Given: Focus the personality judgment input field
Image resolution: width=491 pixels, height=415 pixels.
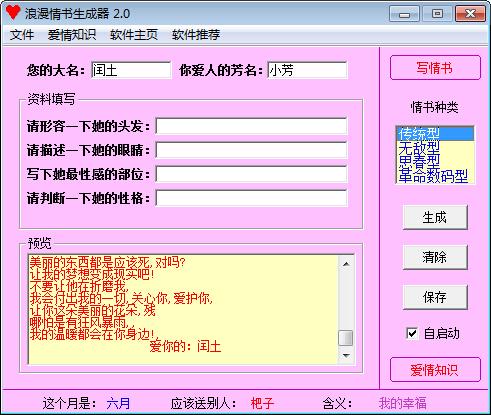Looking at the screenshot, I should pyautogui.click(x=251, y=198).
